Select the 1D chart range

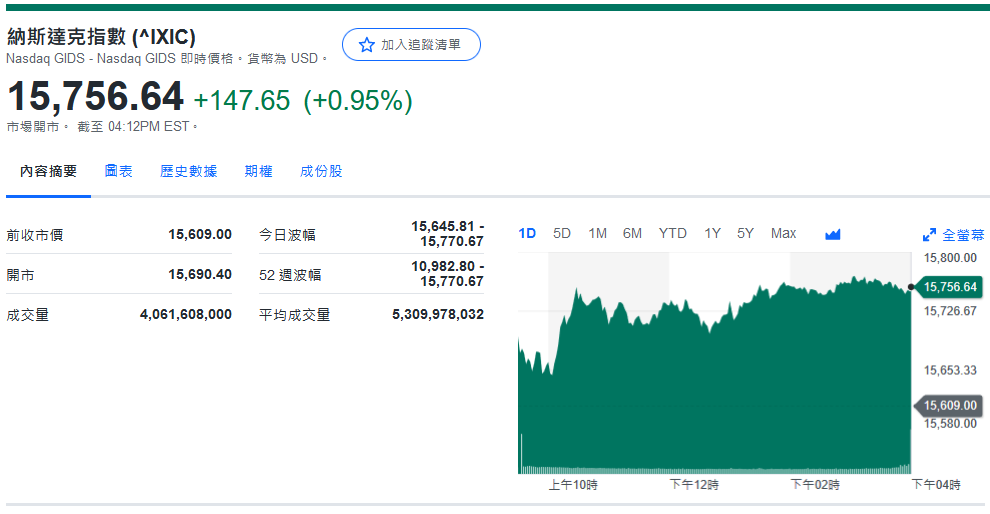point(527,234)
